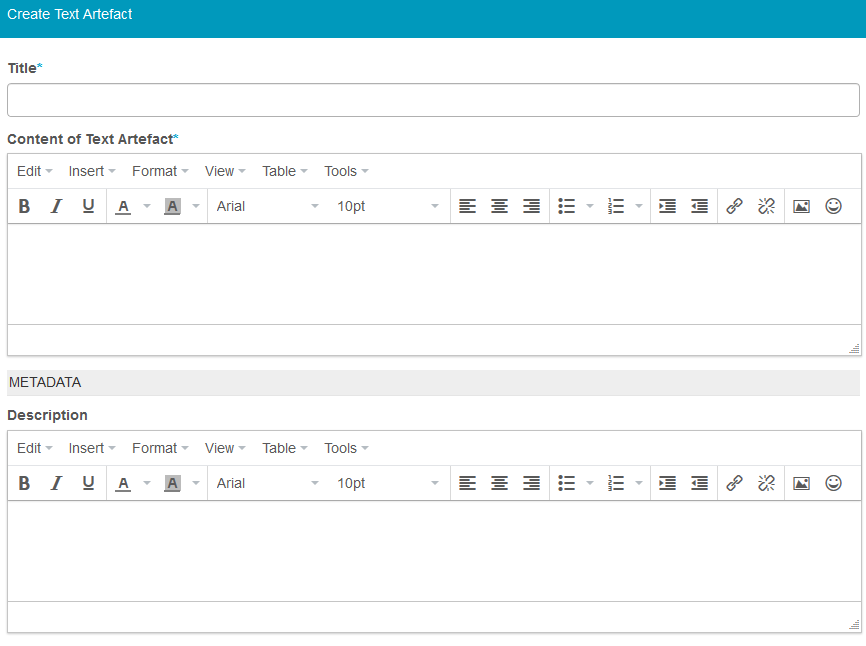This screenshot has width=866, height=646.
Task: Open the Table menu in Description editor
Action: point(285,448)
